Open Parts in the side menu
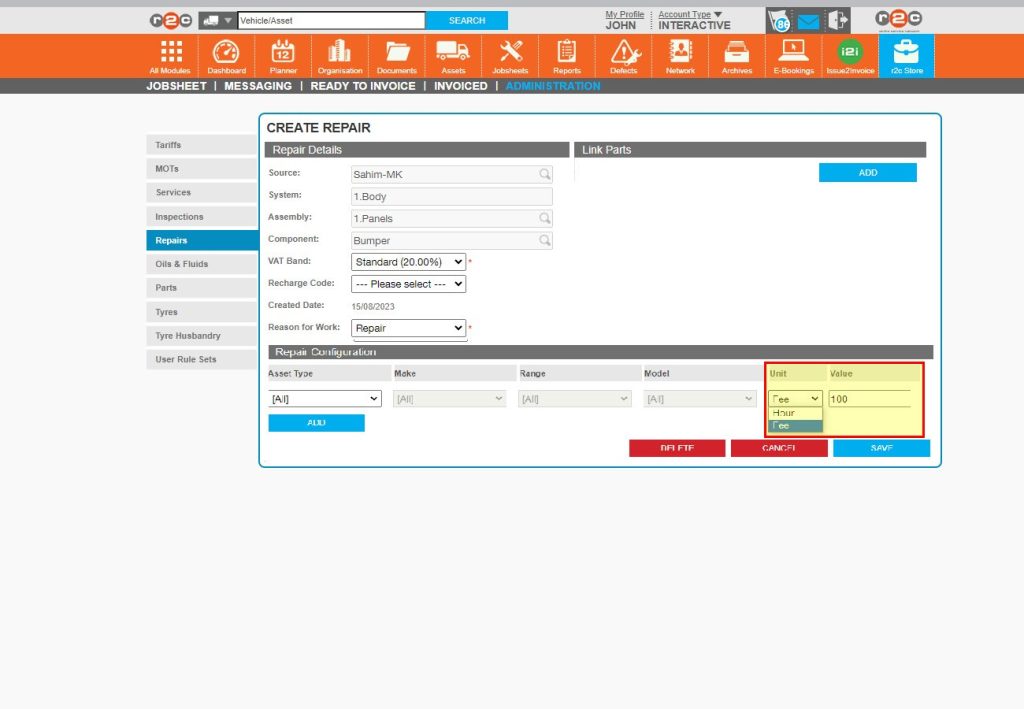 [202, 288]
